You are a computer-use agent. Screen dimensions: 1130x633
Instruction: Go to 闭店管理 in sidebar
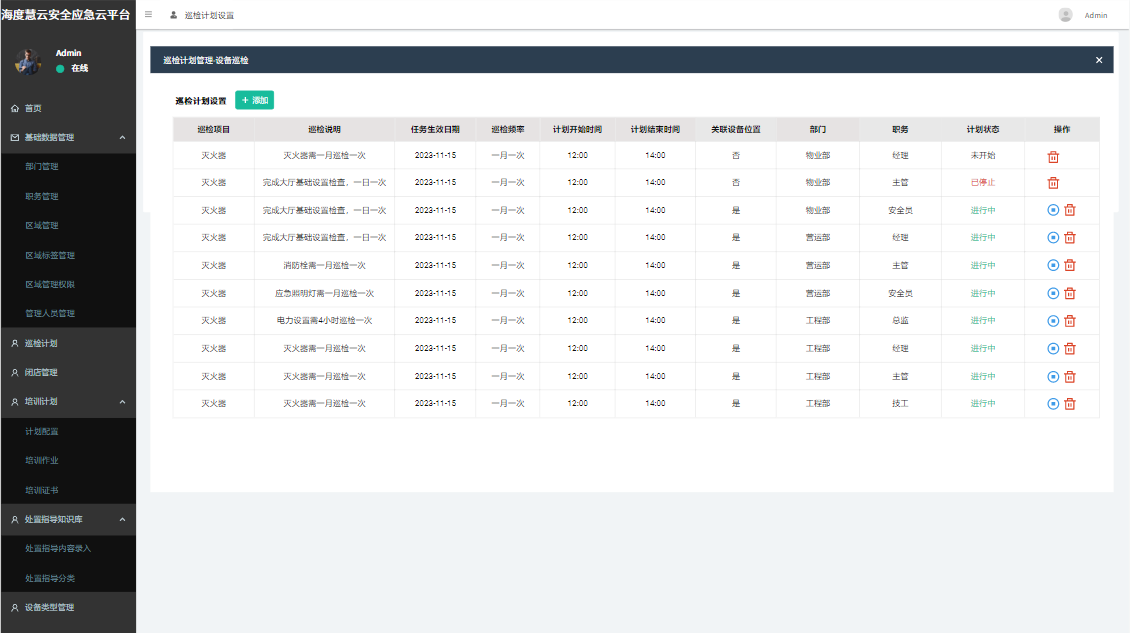tap(41, 372)
